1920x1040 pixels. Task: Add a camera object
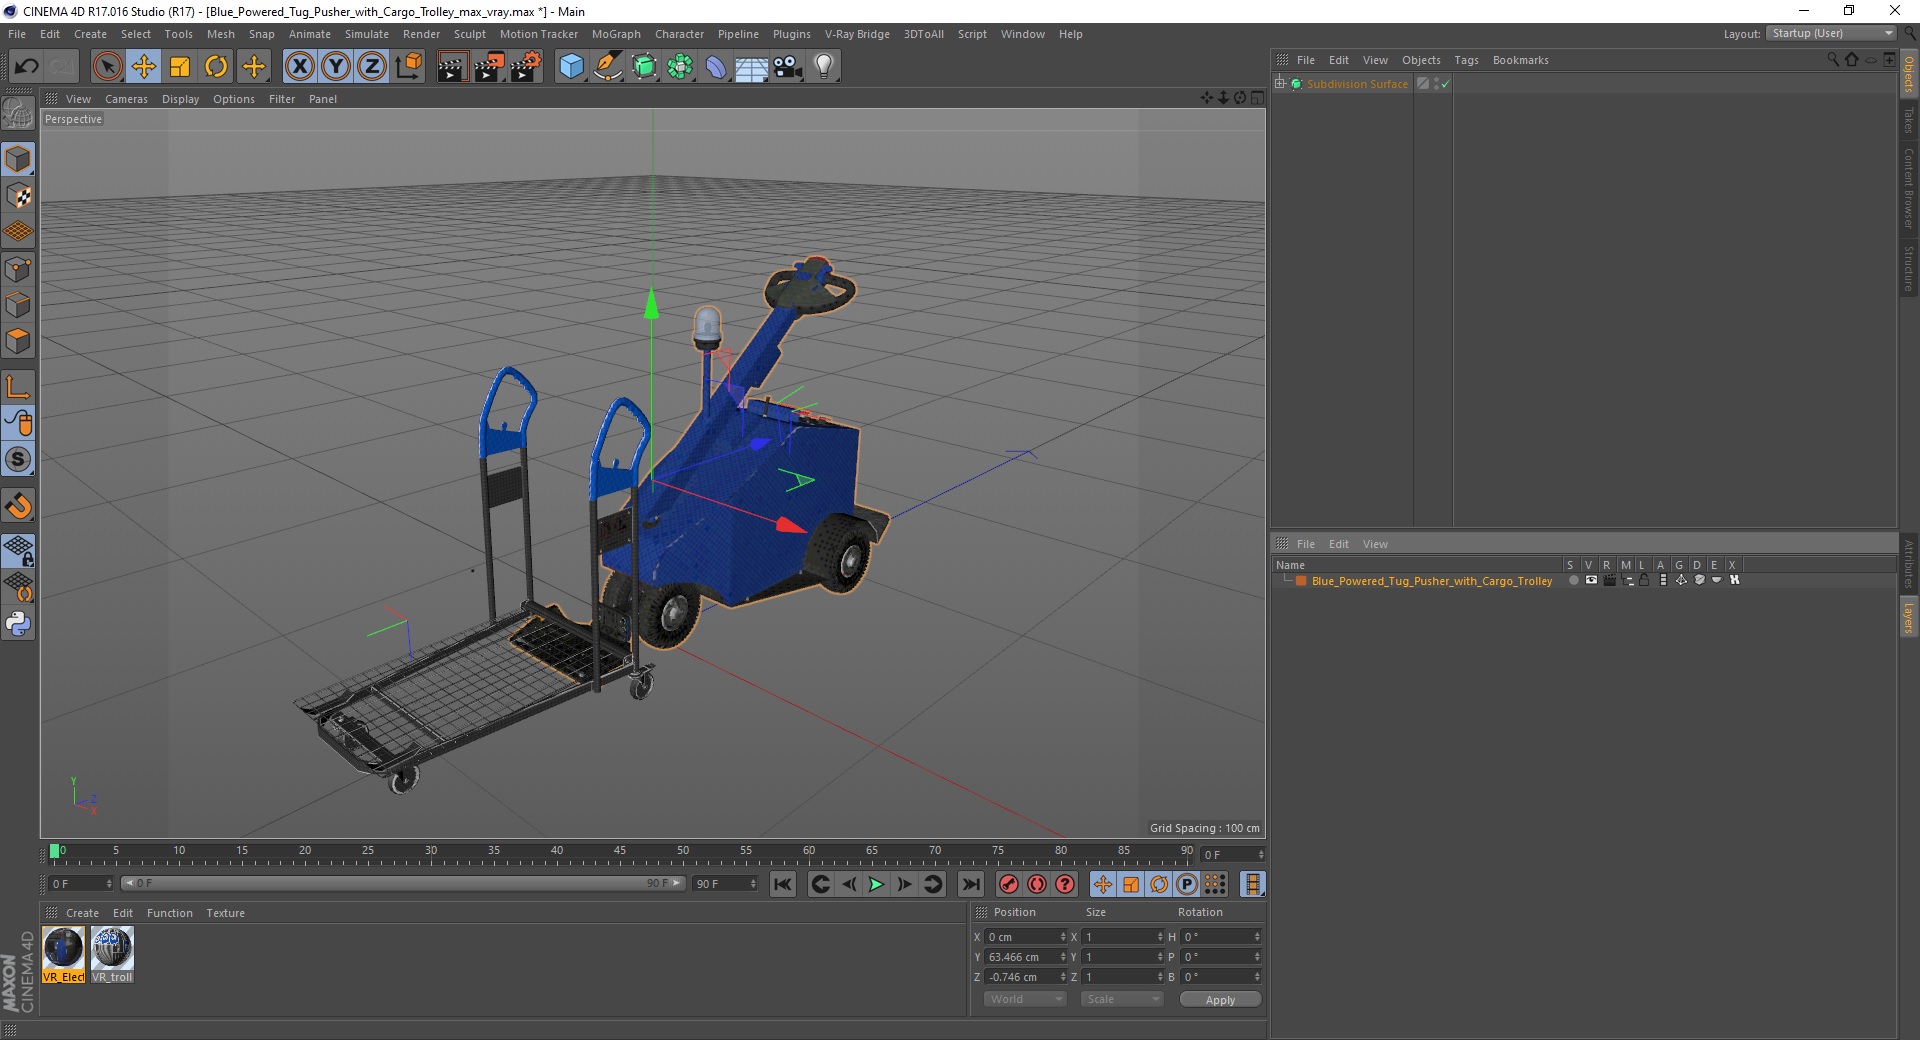788,67
